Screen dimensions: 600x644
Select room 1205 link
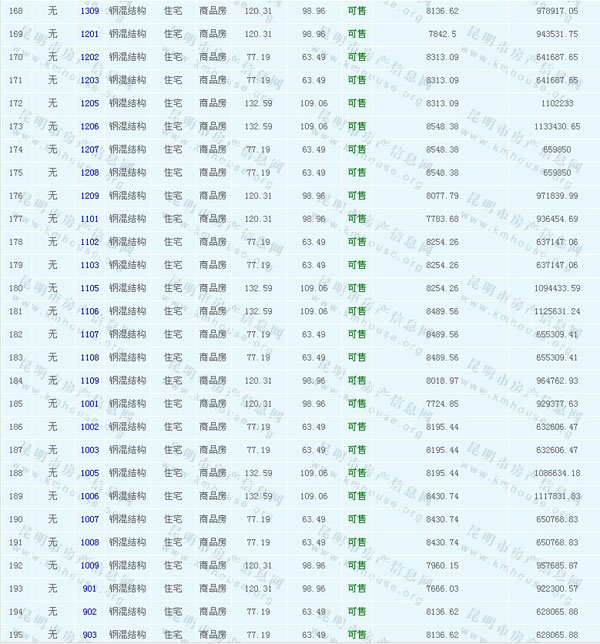point(89,103)
